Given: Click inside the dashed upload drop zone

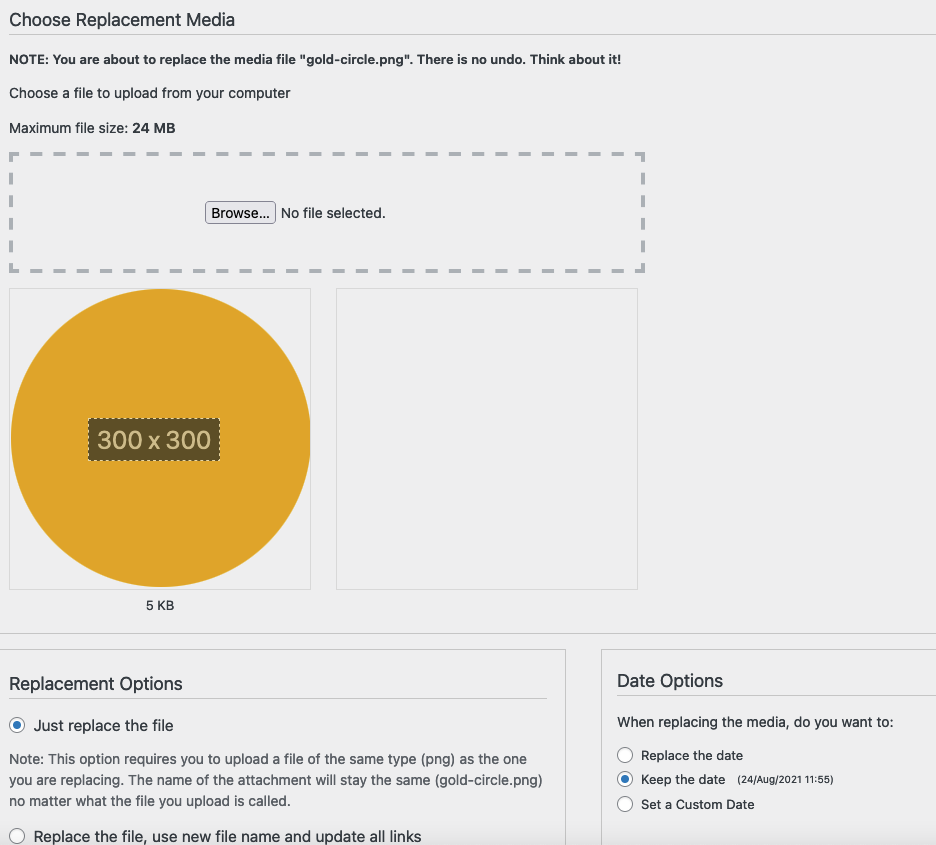Looking at the screenshot, I should [327, 212].
